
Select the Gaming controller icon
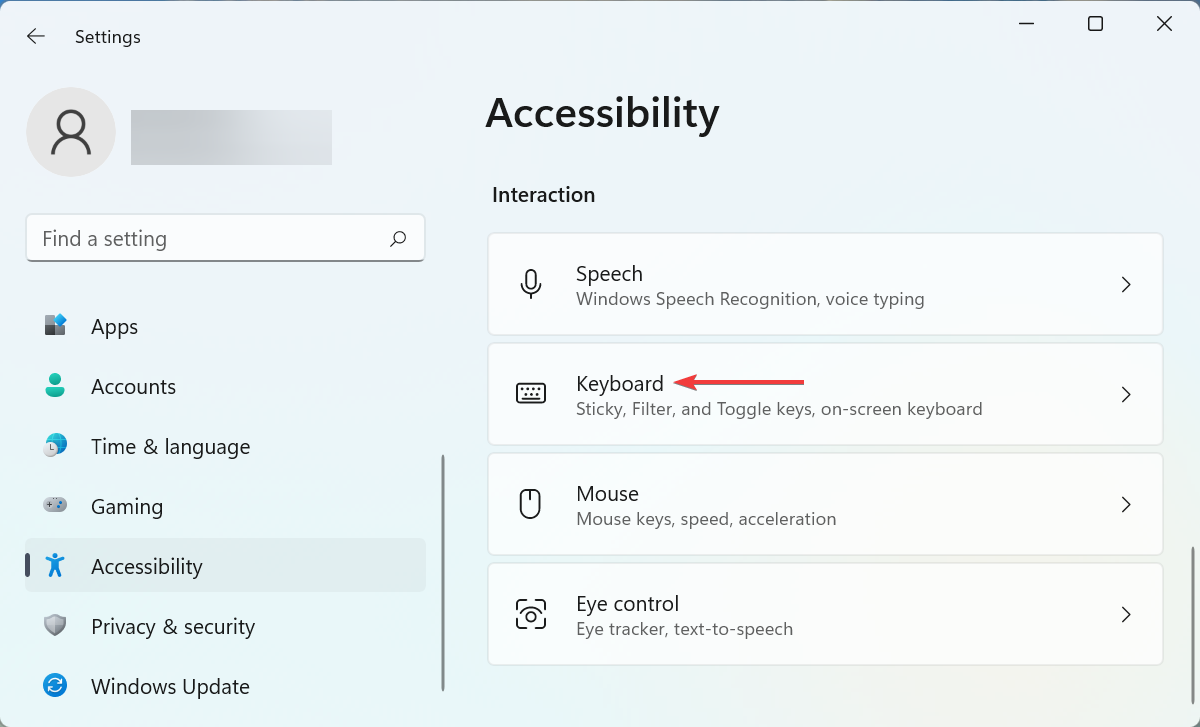coord(55,506)
